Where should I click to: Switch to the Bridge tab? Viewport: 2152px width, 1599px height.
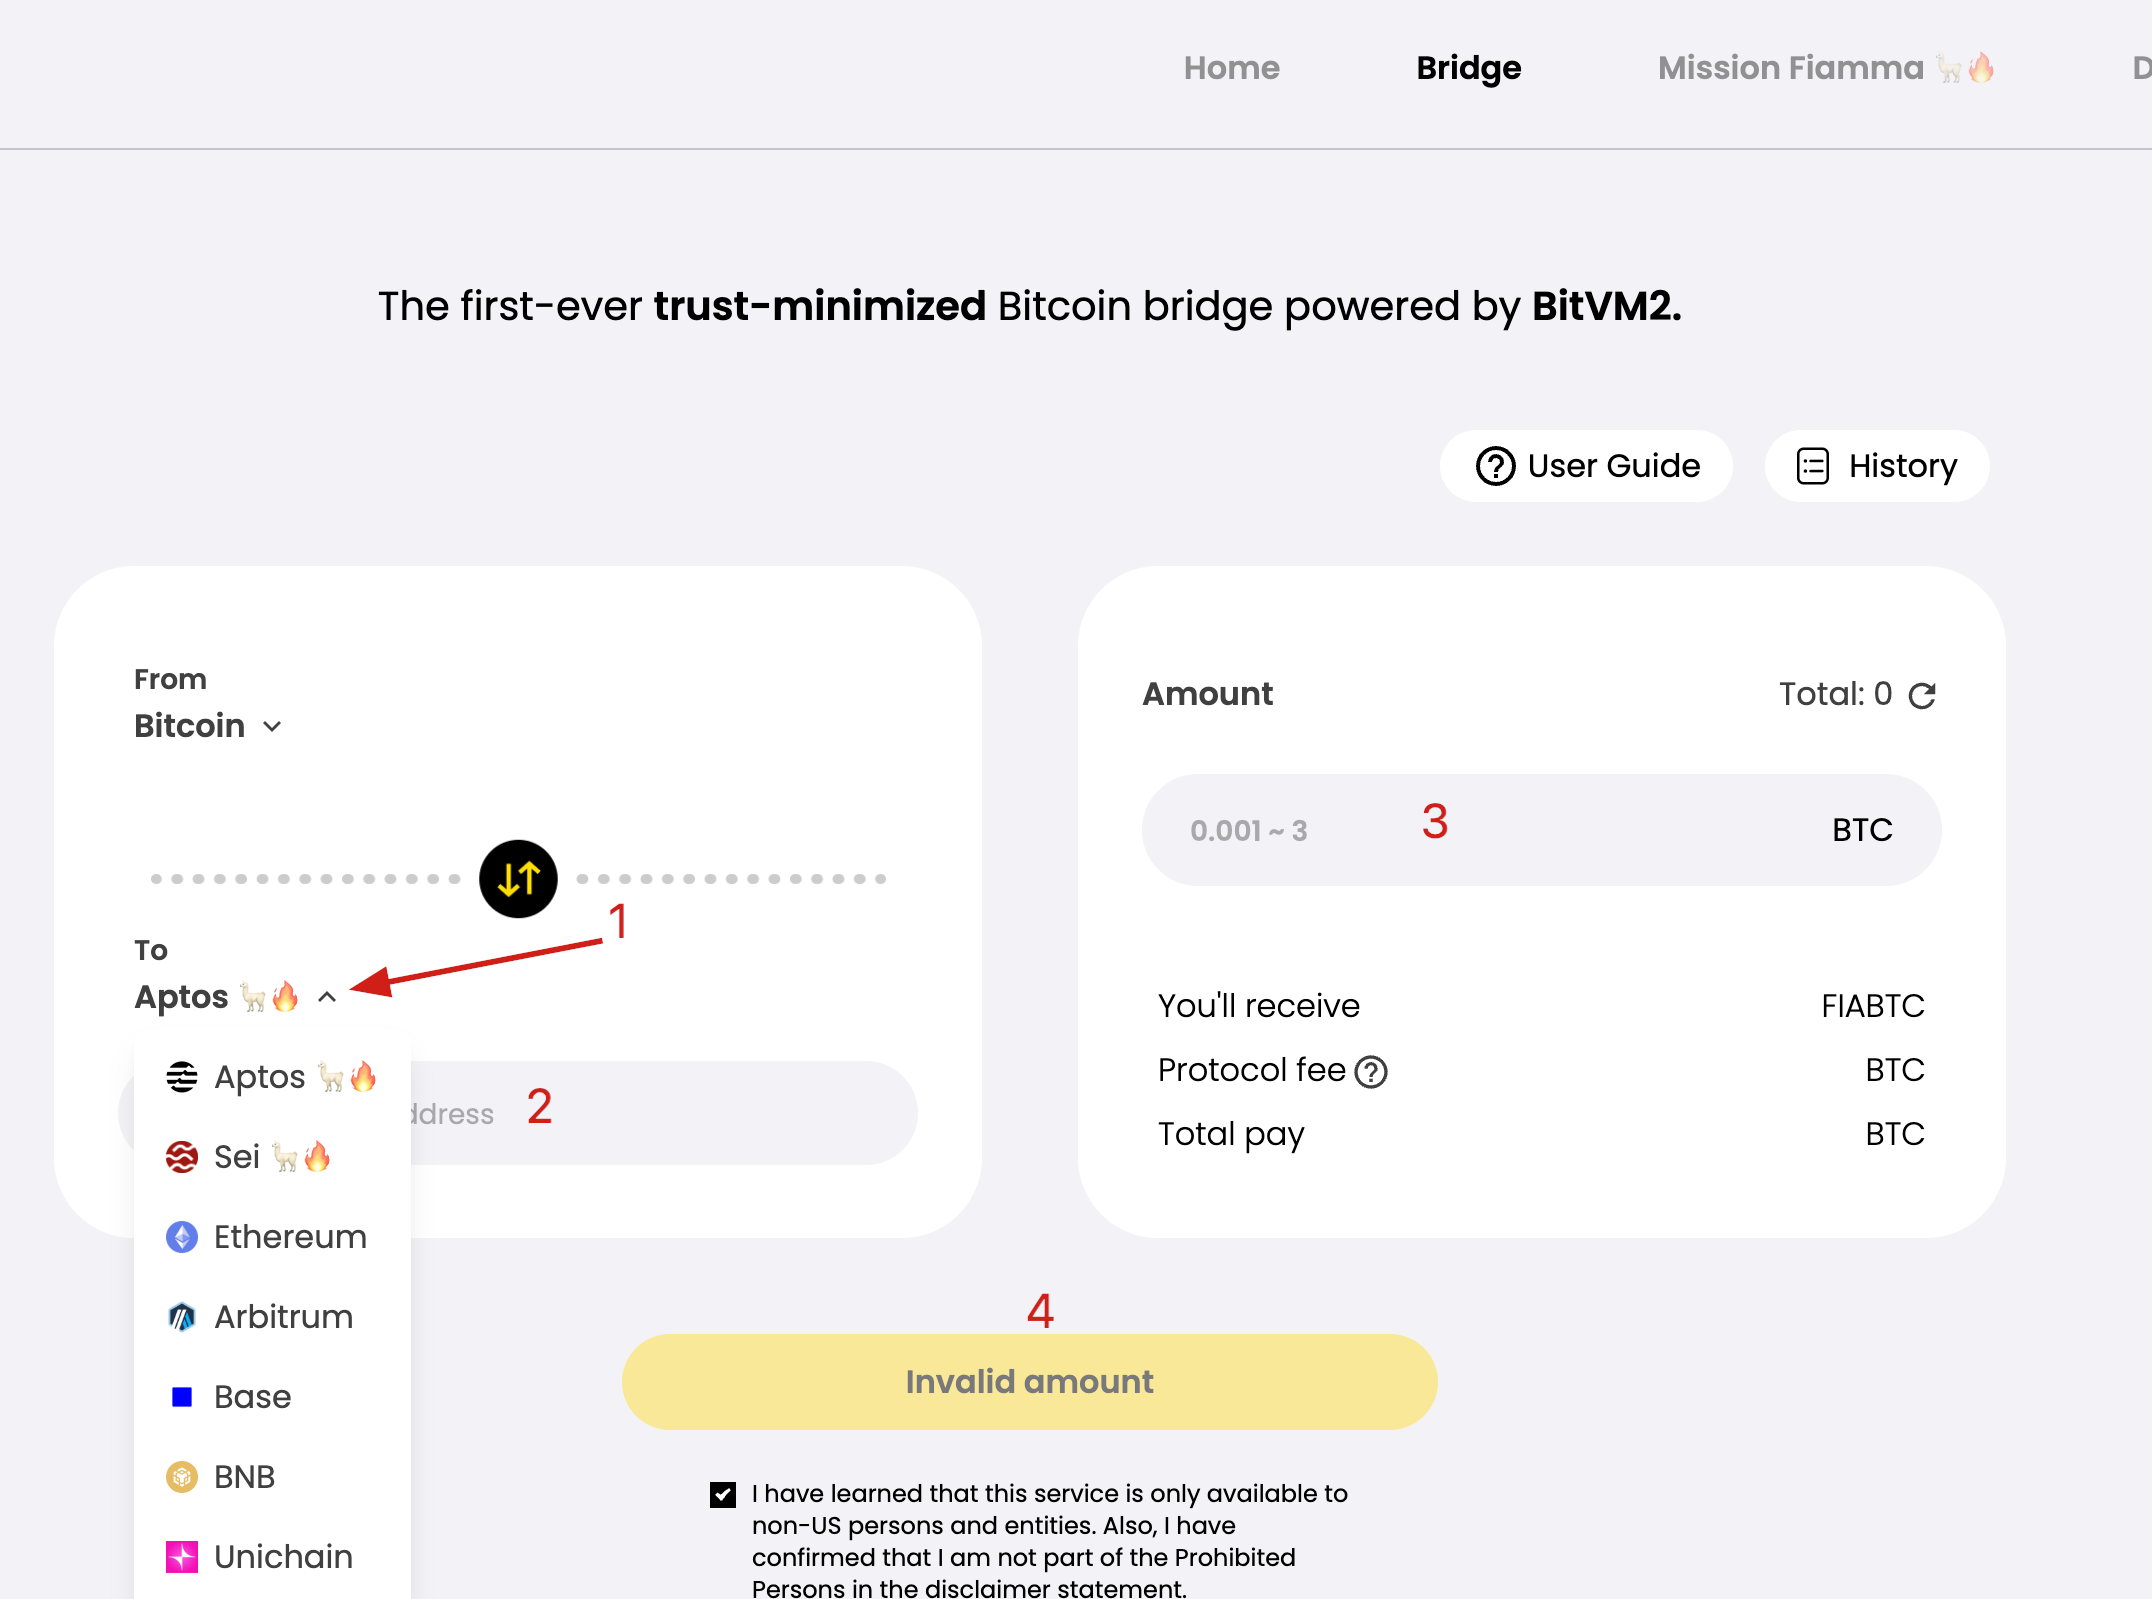tap(1468, 68)
